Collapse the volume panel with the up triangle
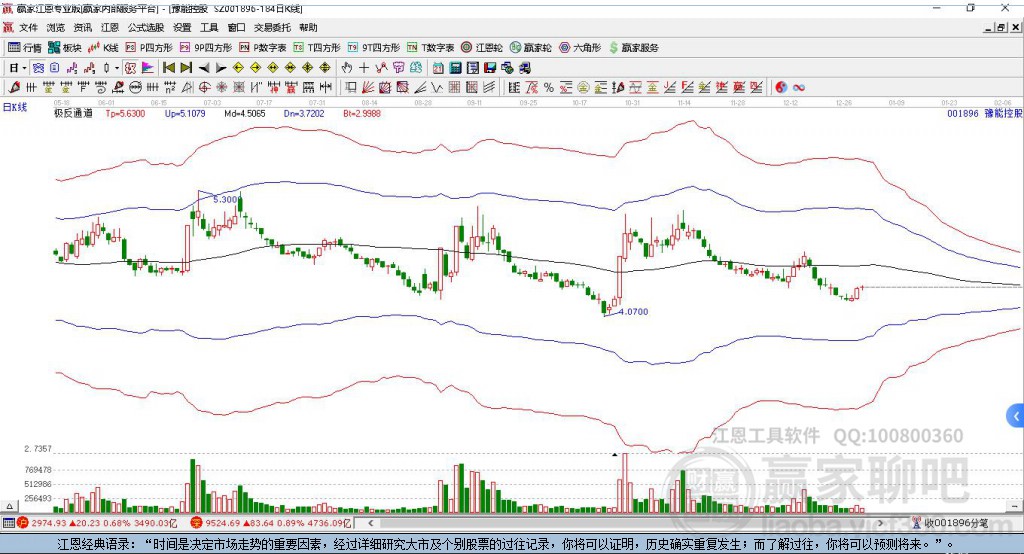The height and width of the screenshot is (554, 1024). pos(9,506)
